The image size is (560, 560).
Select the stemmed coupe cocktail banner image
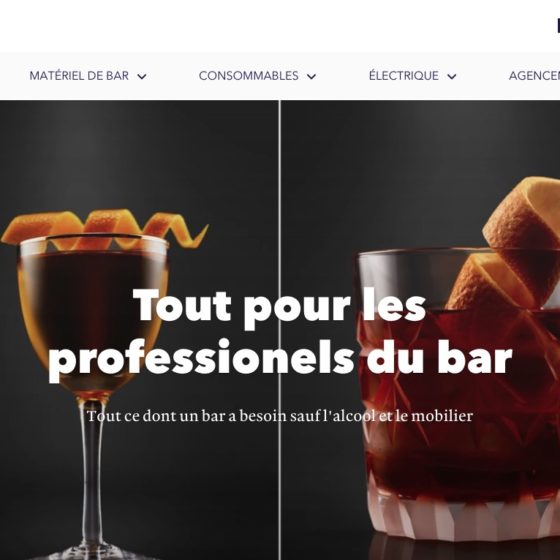tap(139, 330)
